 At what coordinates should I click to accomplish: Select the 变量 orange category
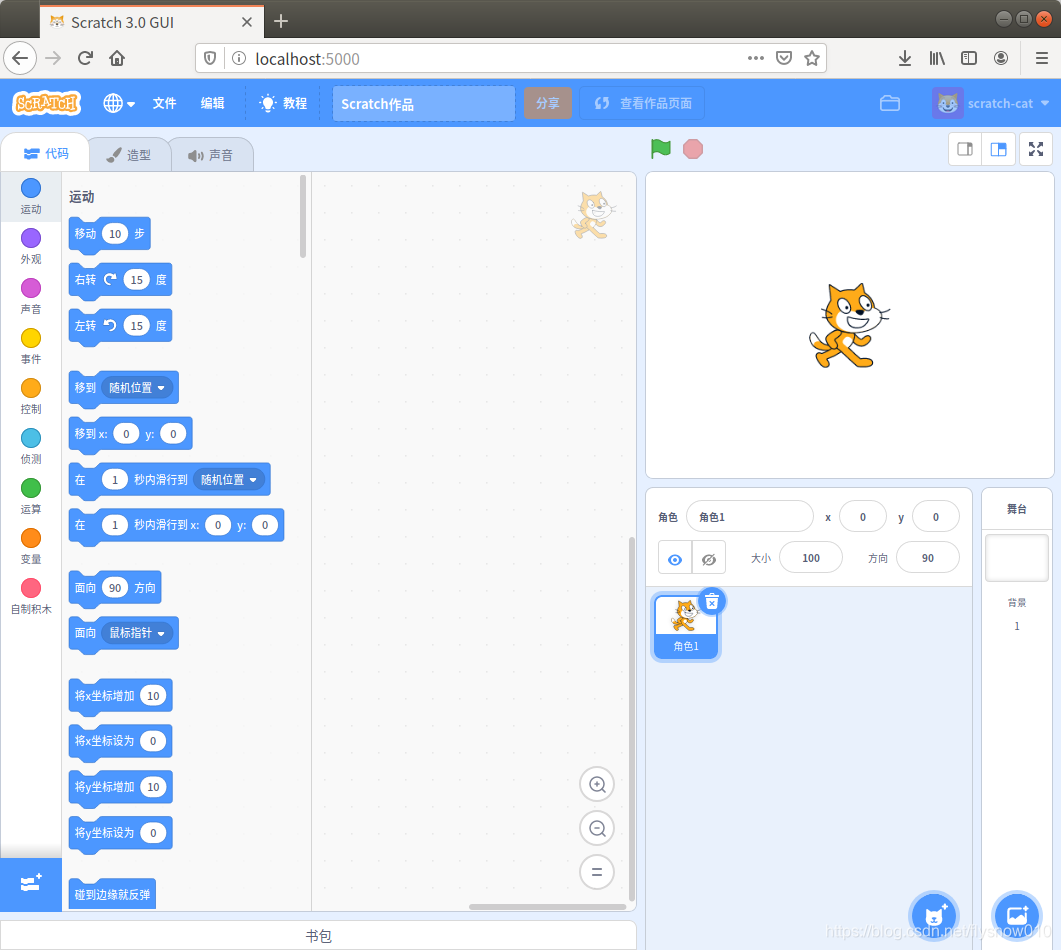point(30,546)
